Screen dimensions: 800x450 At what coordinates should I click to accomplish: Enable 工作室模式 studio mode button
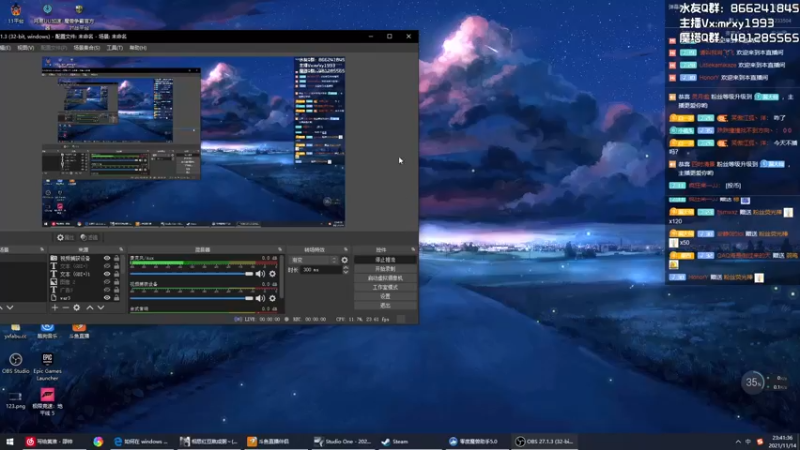click(x=385, y=287)
